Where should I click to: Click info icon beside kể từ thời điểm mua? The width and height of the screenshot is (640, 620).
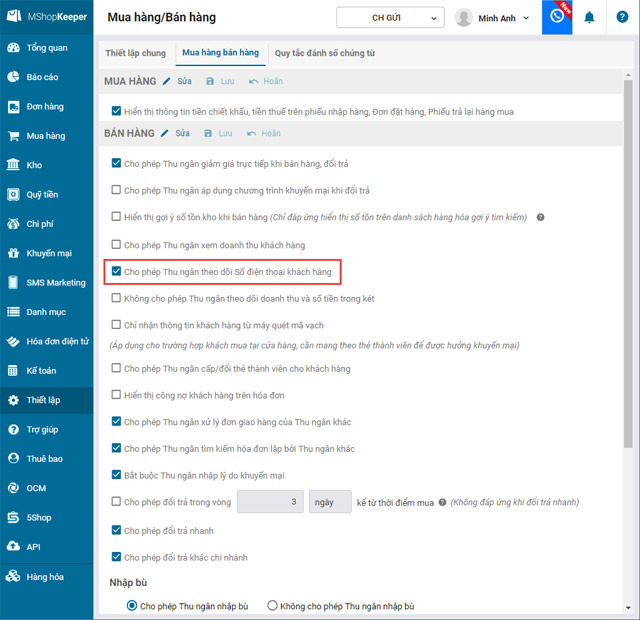(x=442, y=502)
